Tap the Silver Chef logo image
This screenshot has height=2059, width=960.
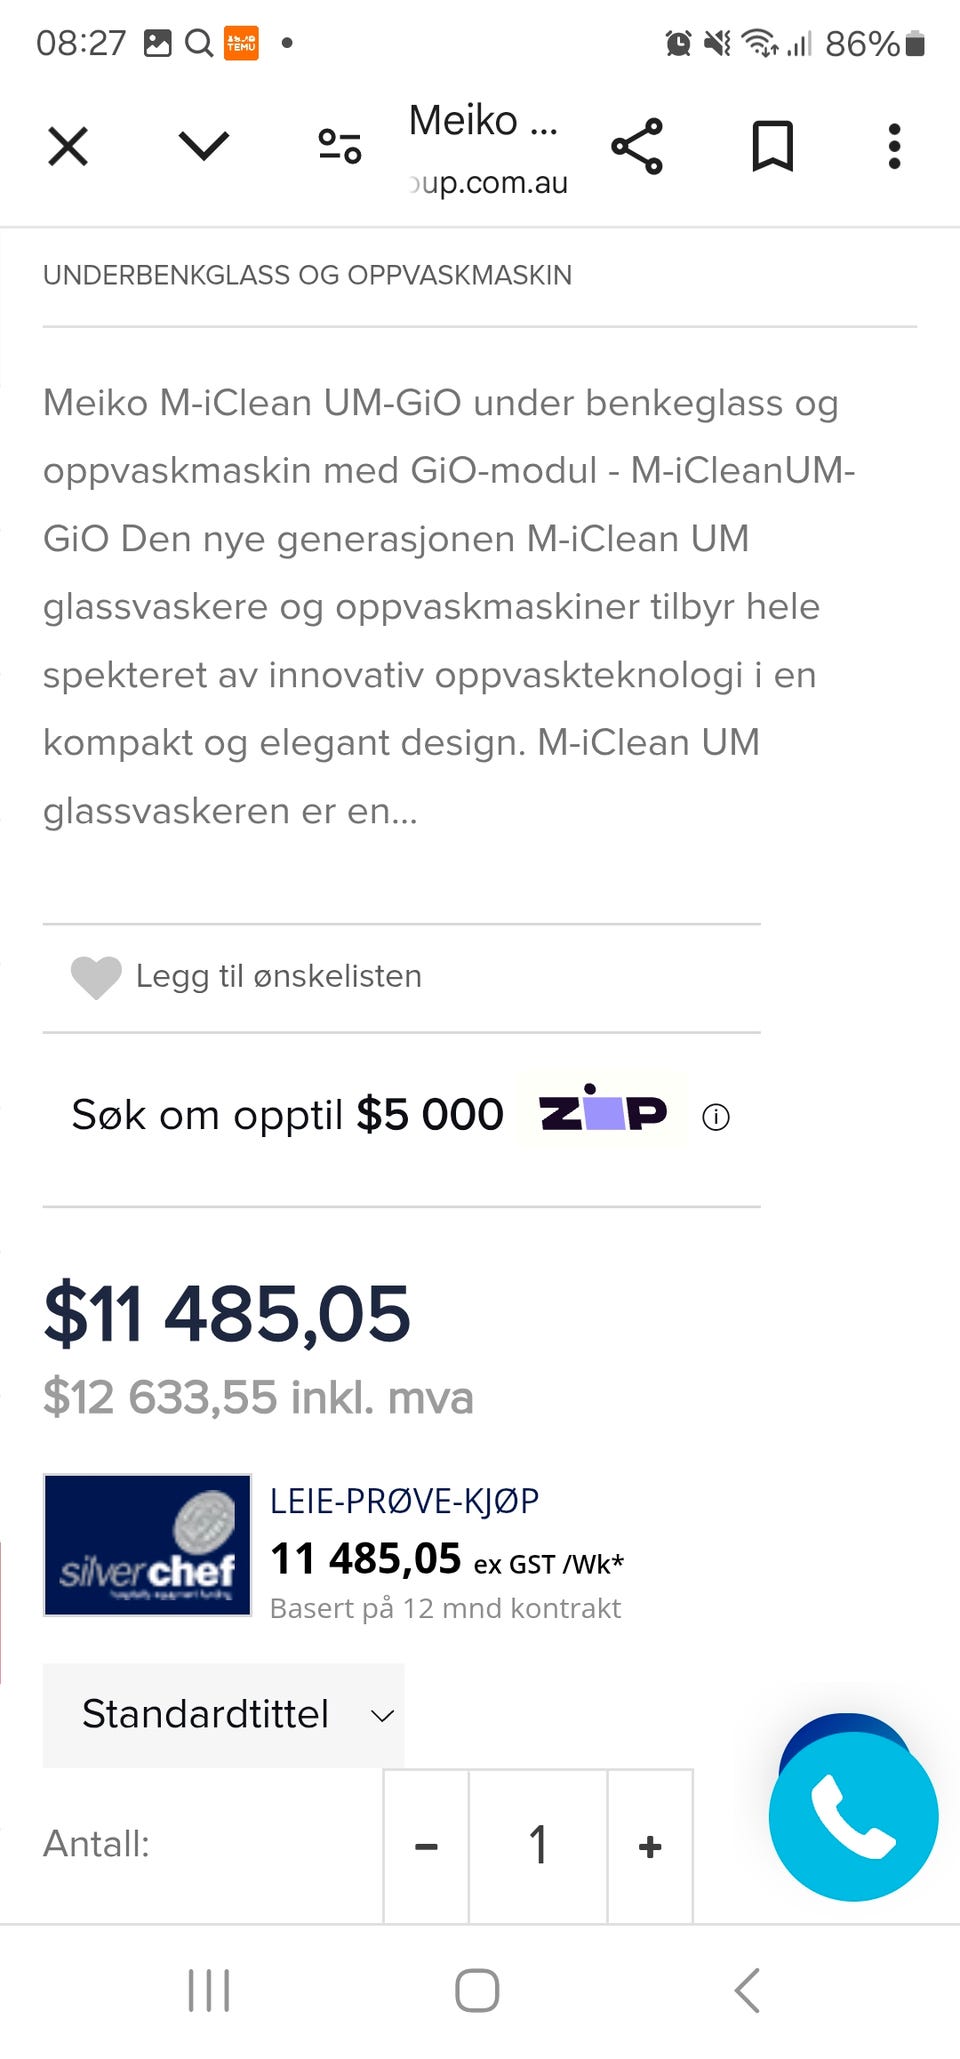point(147,1544)
